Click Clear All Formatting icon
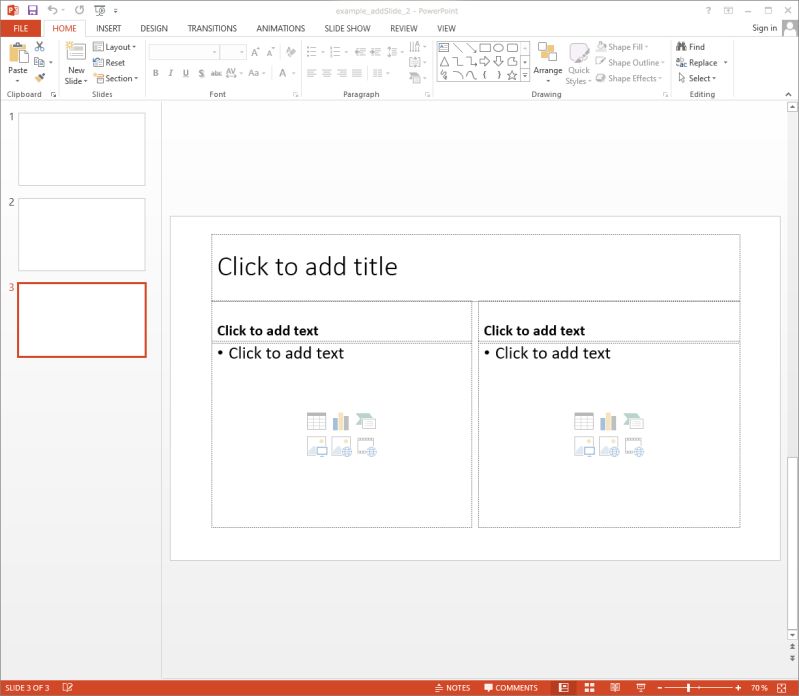Viewport: 799px width, 696px height. (x=291, y=51)
